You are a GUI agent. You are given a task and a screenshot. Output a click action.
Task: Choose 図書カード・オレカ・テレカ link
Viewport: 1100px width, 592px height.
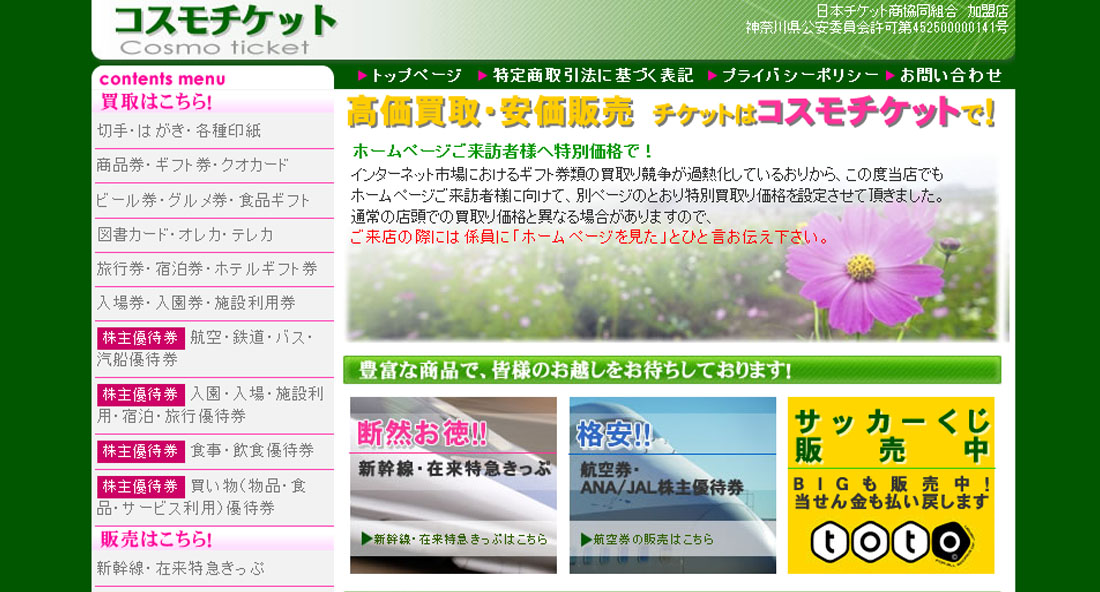[185, 235]
